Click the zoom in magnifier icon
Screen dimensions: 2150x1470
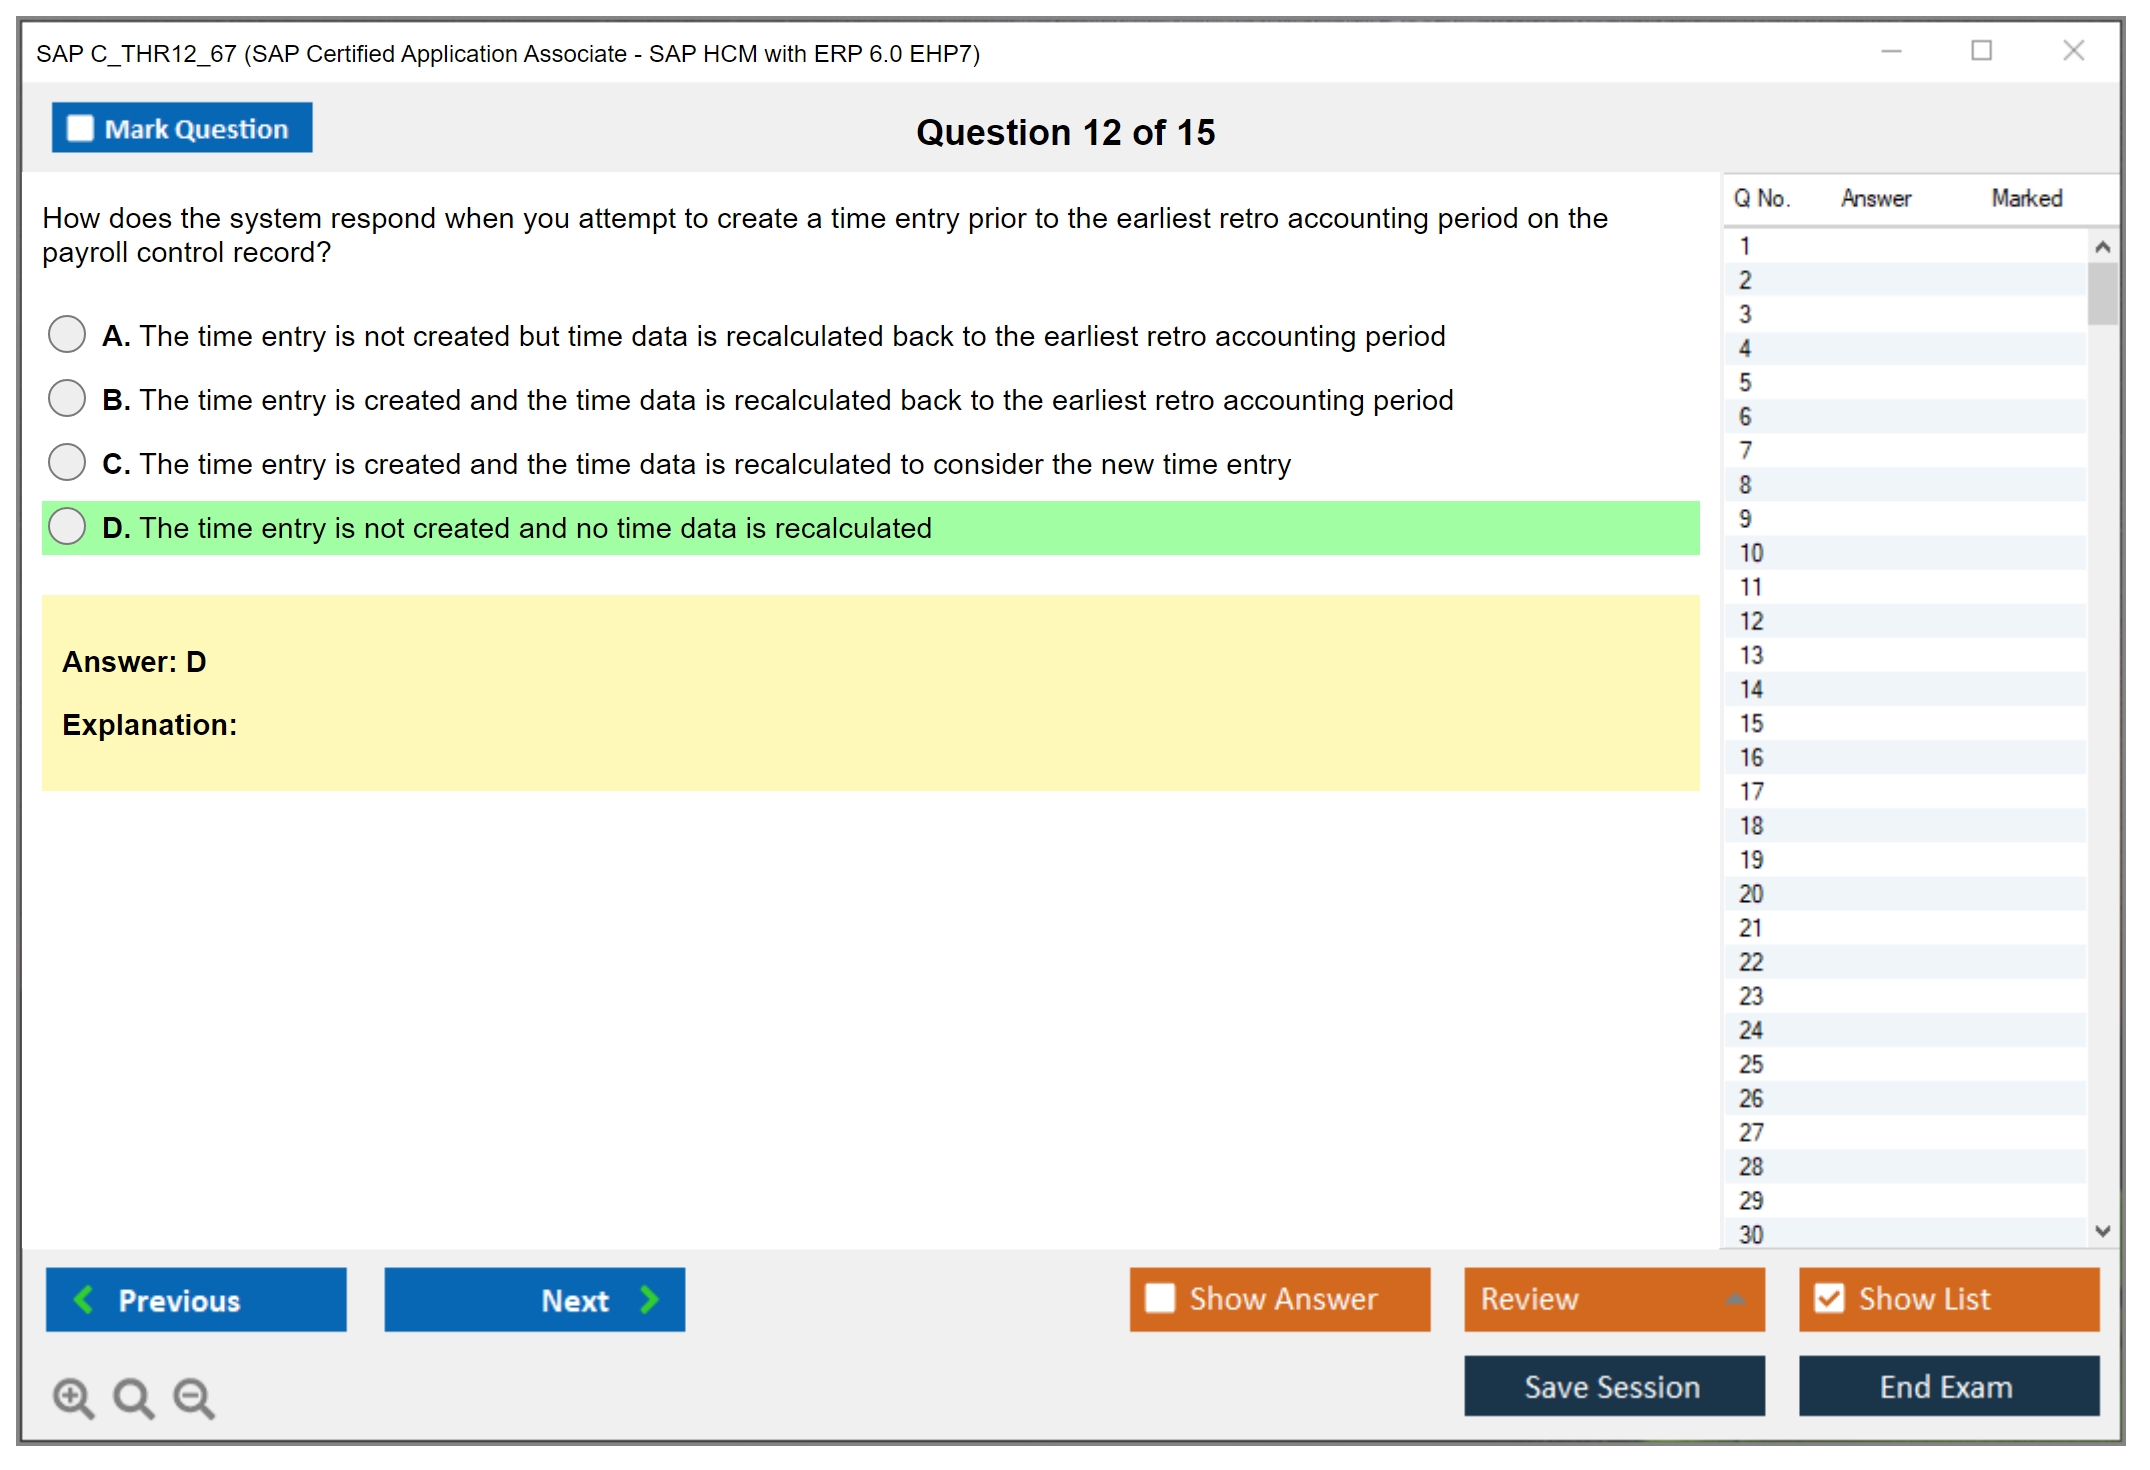[x=73, y=1397]
